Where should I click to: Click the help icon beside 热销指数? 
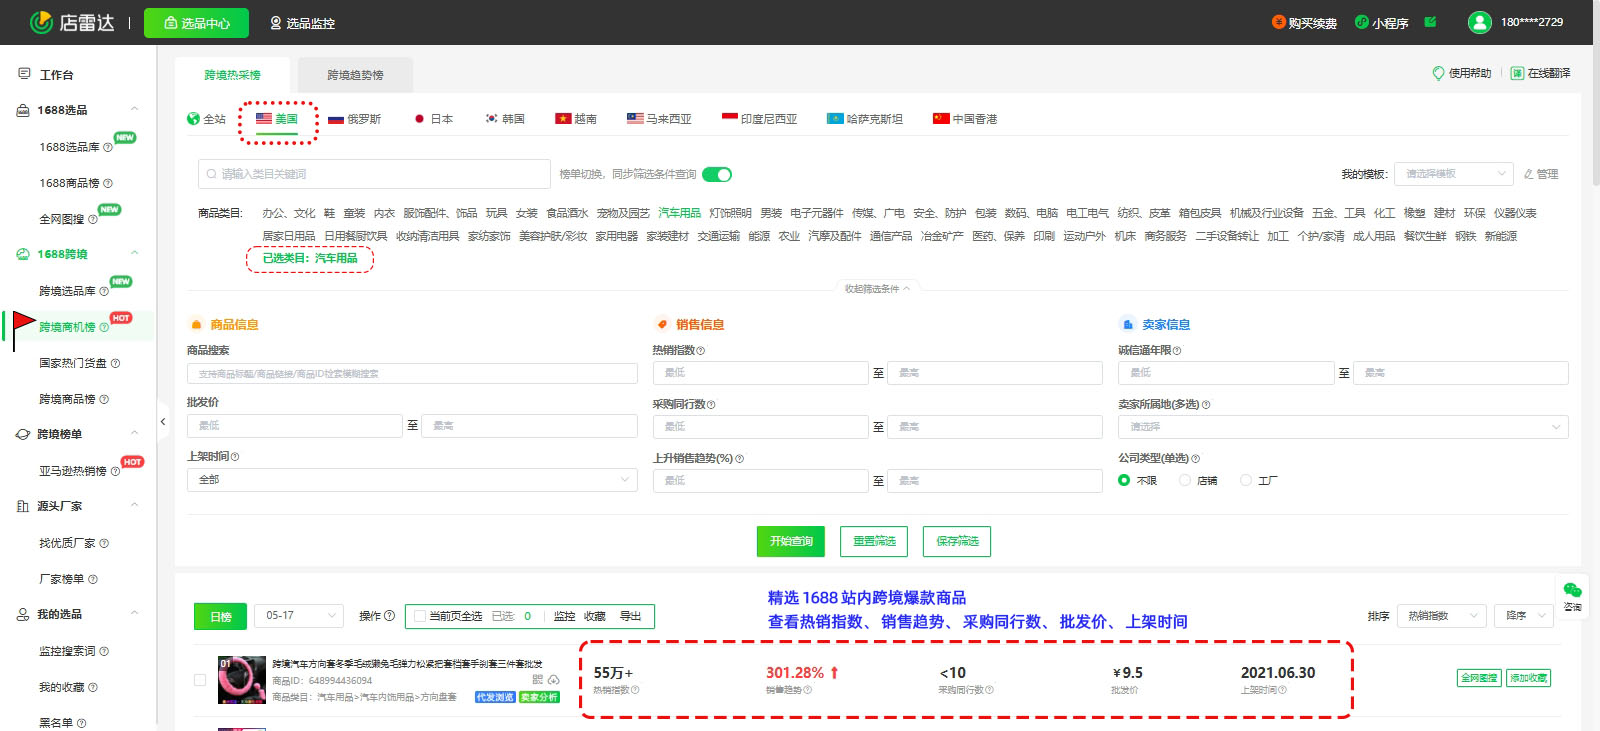coord(700,351)
